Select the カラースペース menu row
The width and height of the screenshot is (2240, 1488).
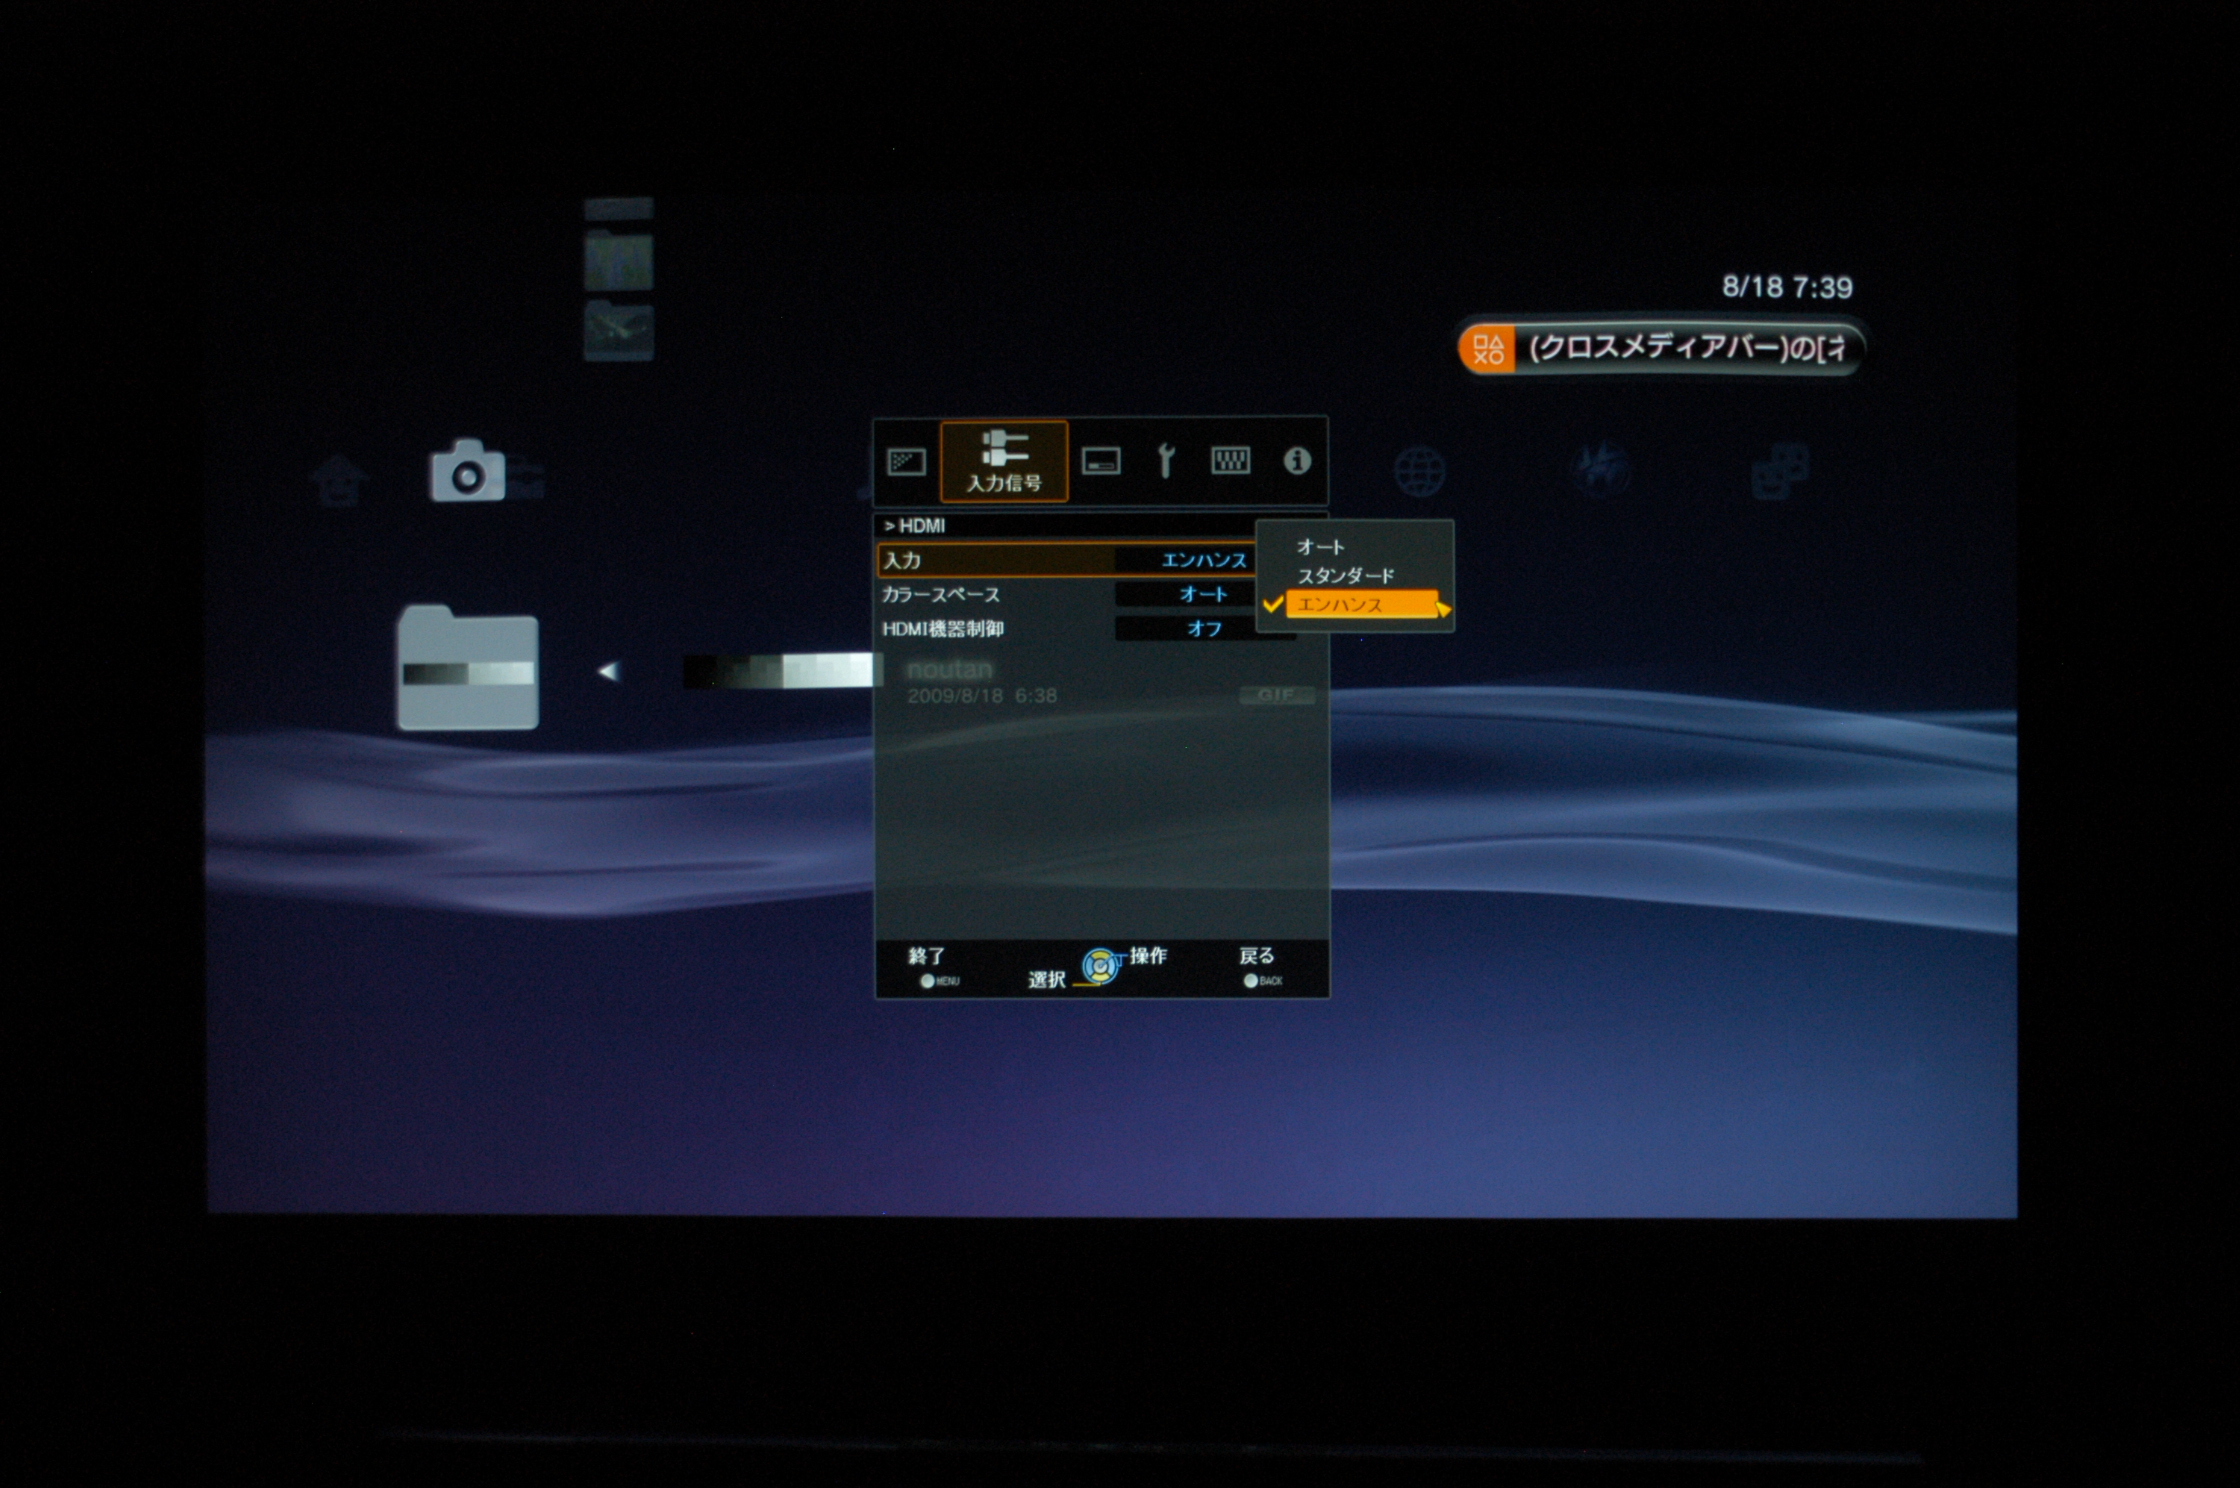click(x=1066, y=594)
